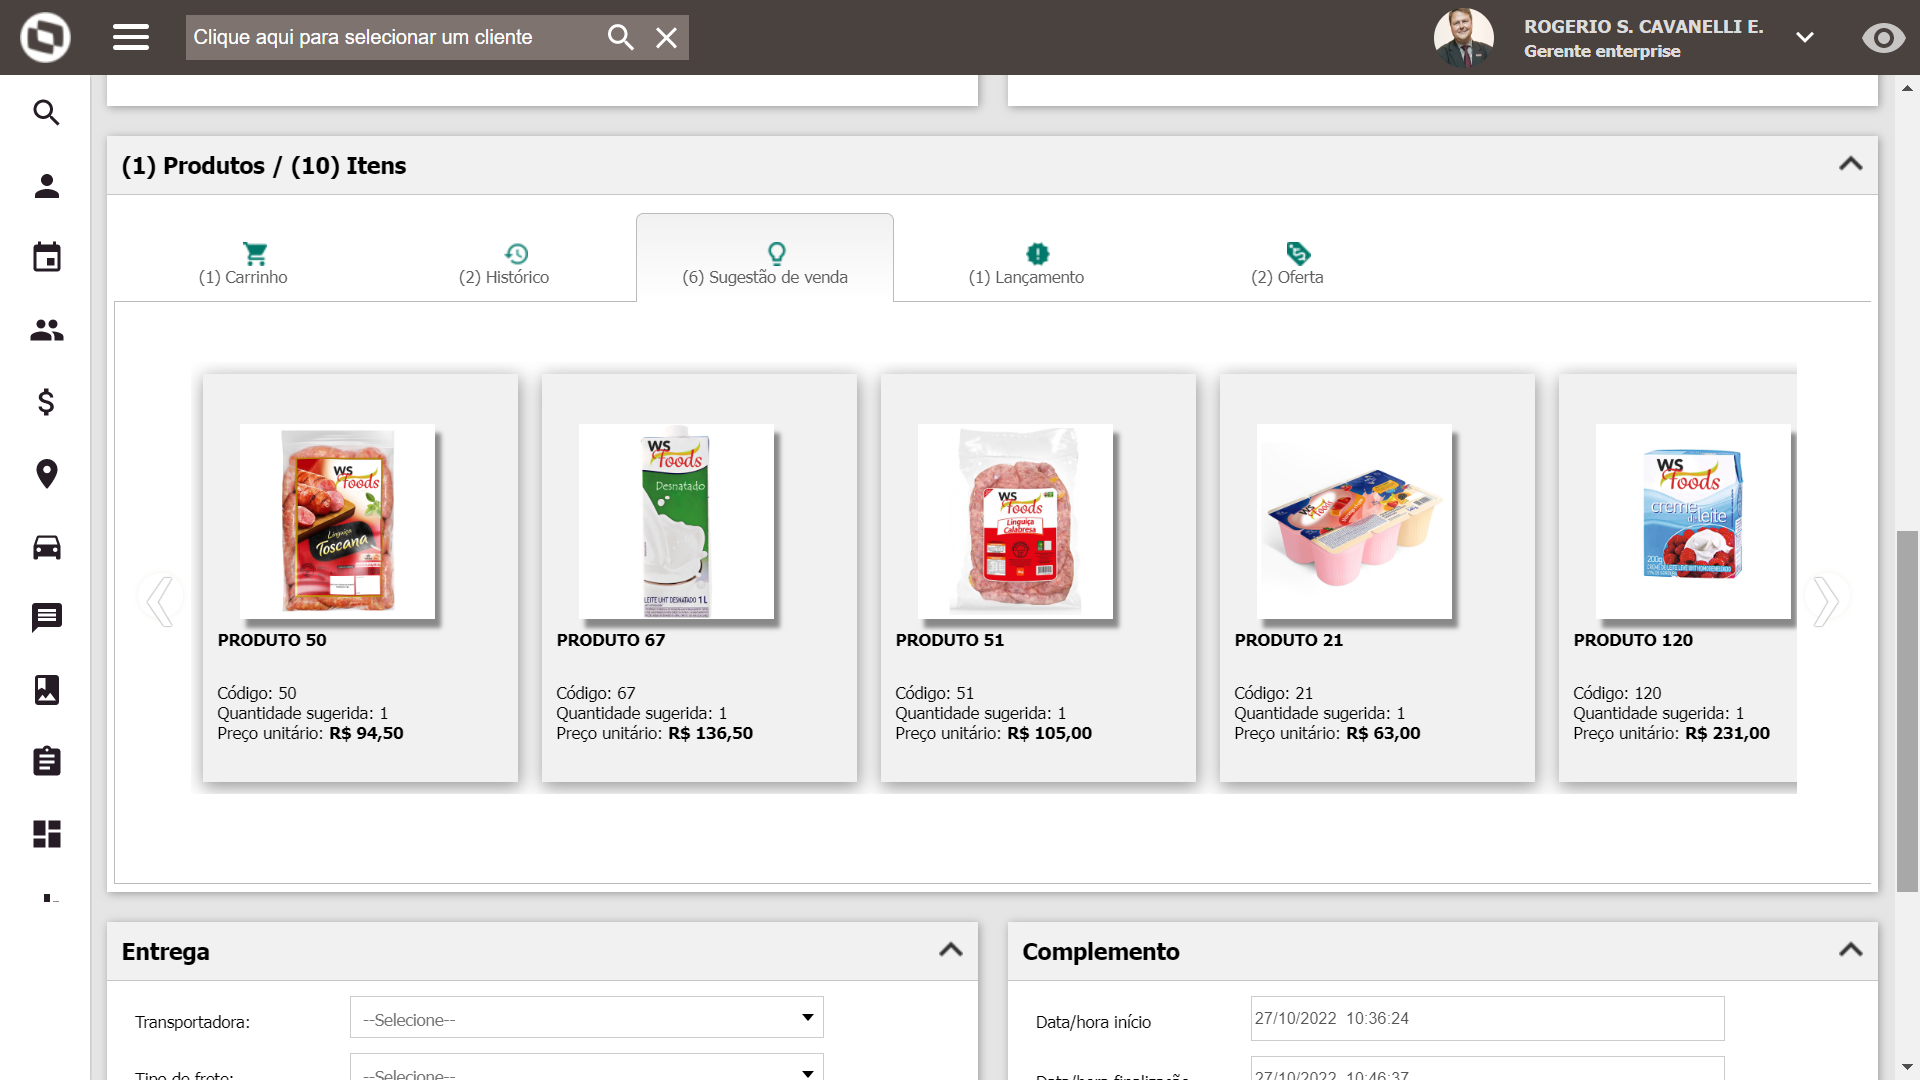The height and width of the screenshot is (1080, 1920).
Task: Click the next carousel arrow
Action: pos(1826,601)
